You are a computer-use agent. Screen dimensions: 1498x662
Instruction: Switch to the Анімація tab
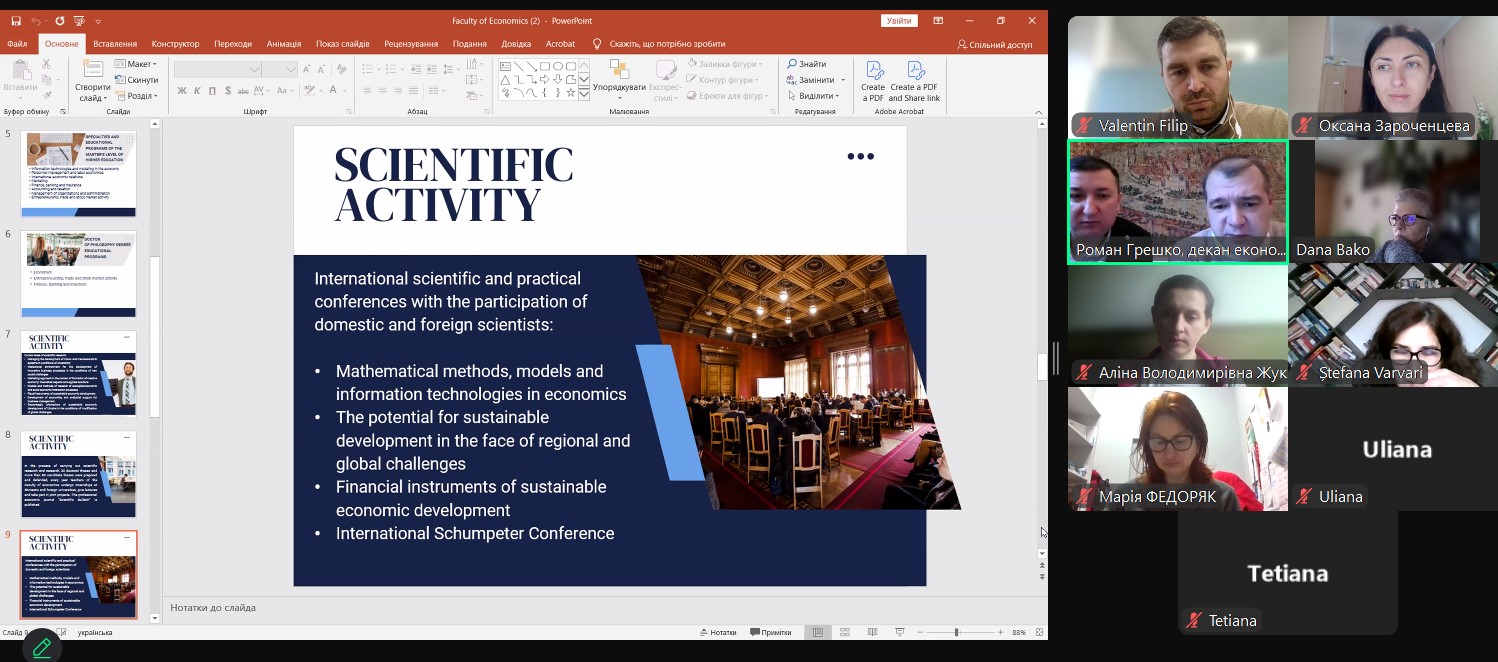(284, 44)
